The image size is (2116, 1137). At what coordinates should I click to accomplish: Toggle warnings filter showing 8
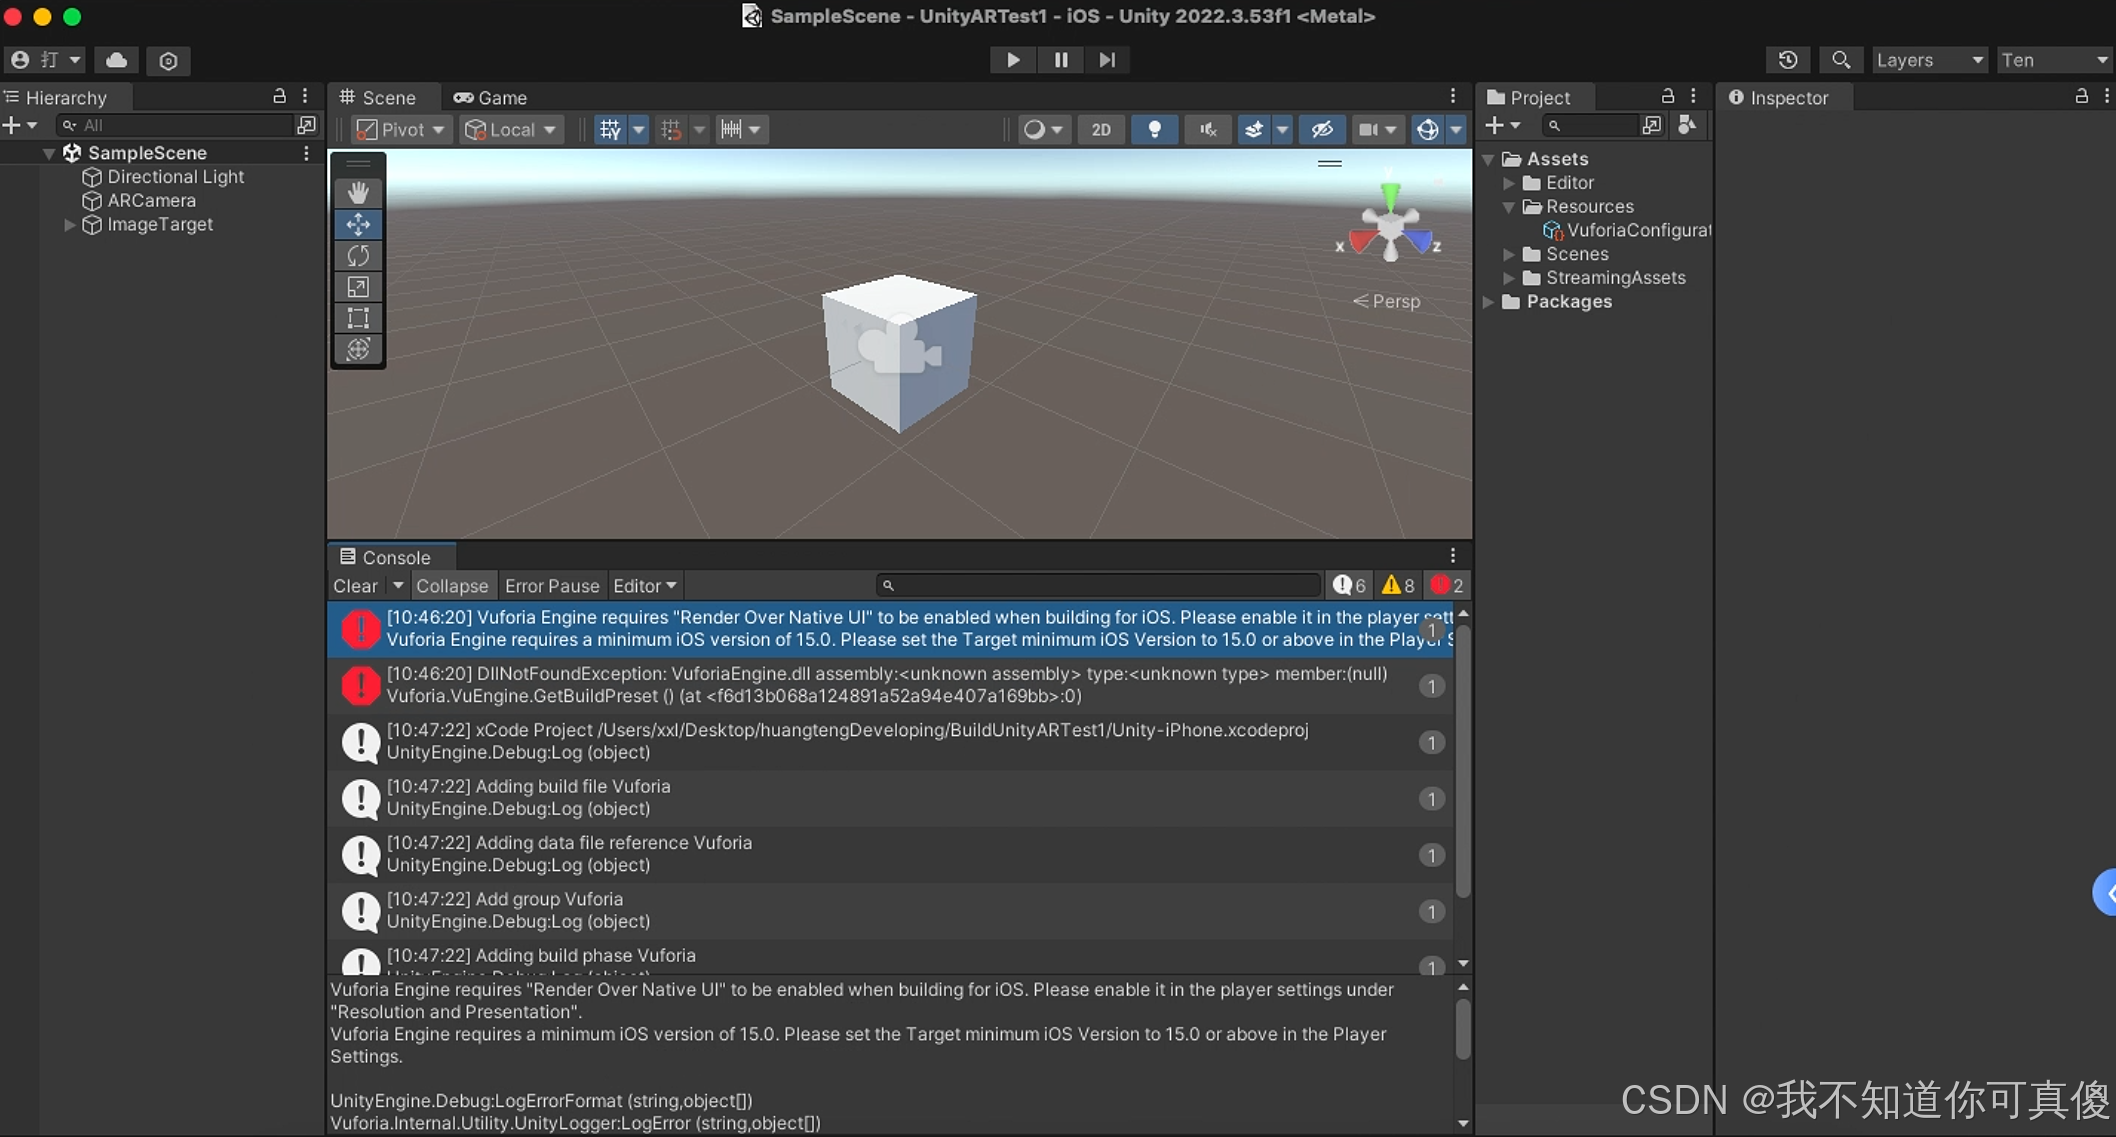click(1398, 586)
